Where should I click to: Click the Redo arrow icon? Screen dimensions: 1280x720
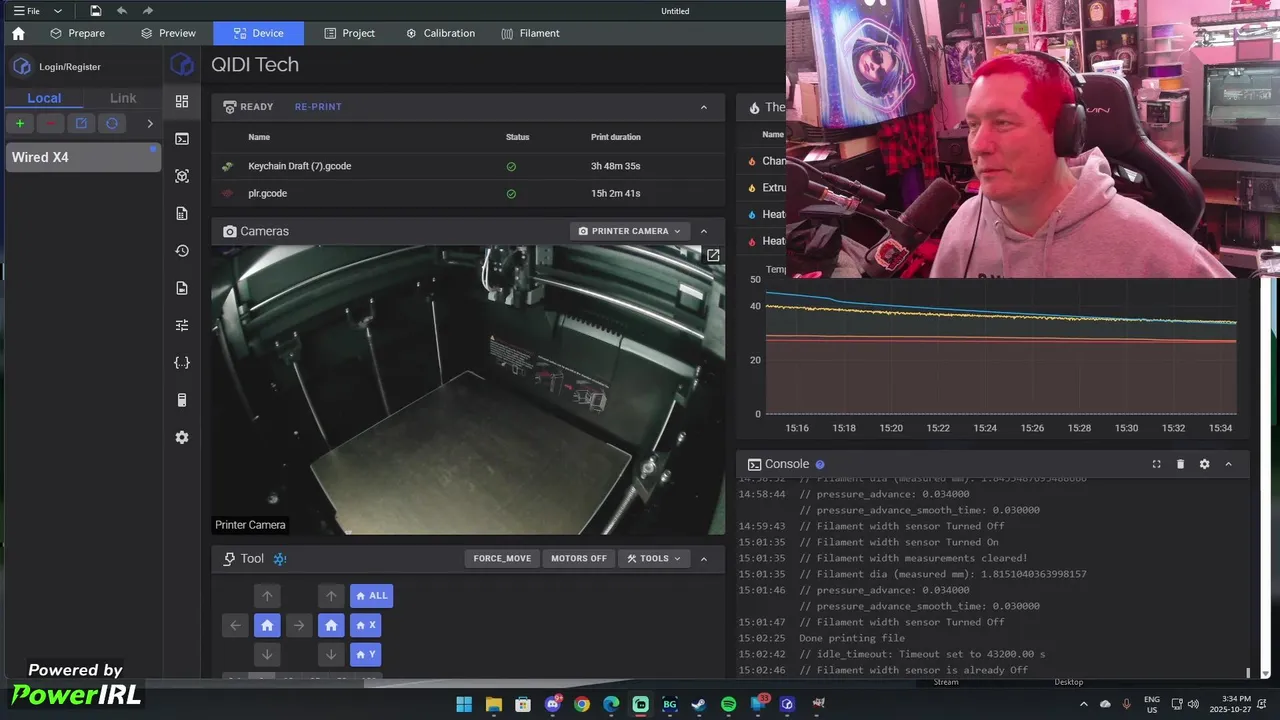[x=148, y=11]
